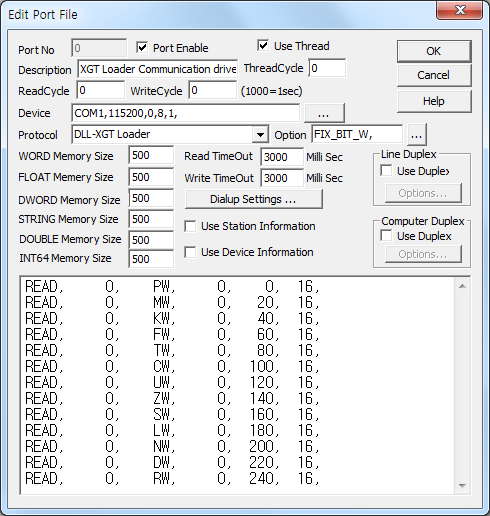Focus the STRING Memory Size field
Screen dimensions: 490x516
coord(151,219)
